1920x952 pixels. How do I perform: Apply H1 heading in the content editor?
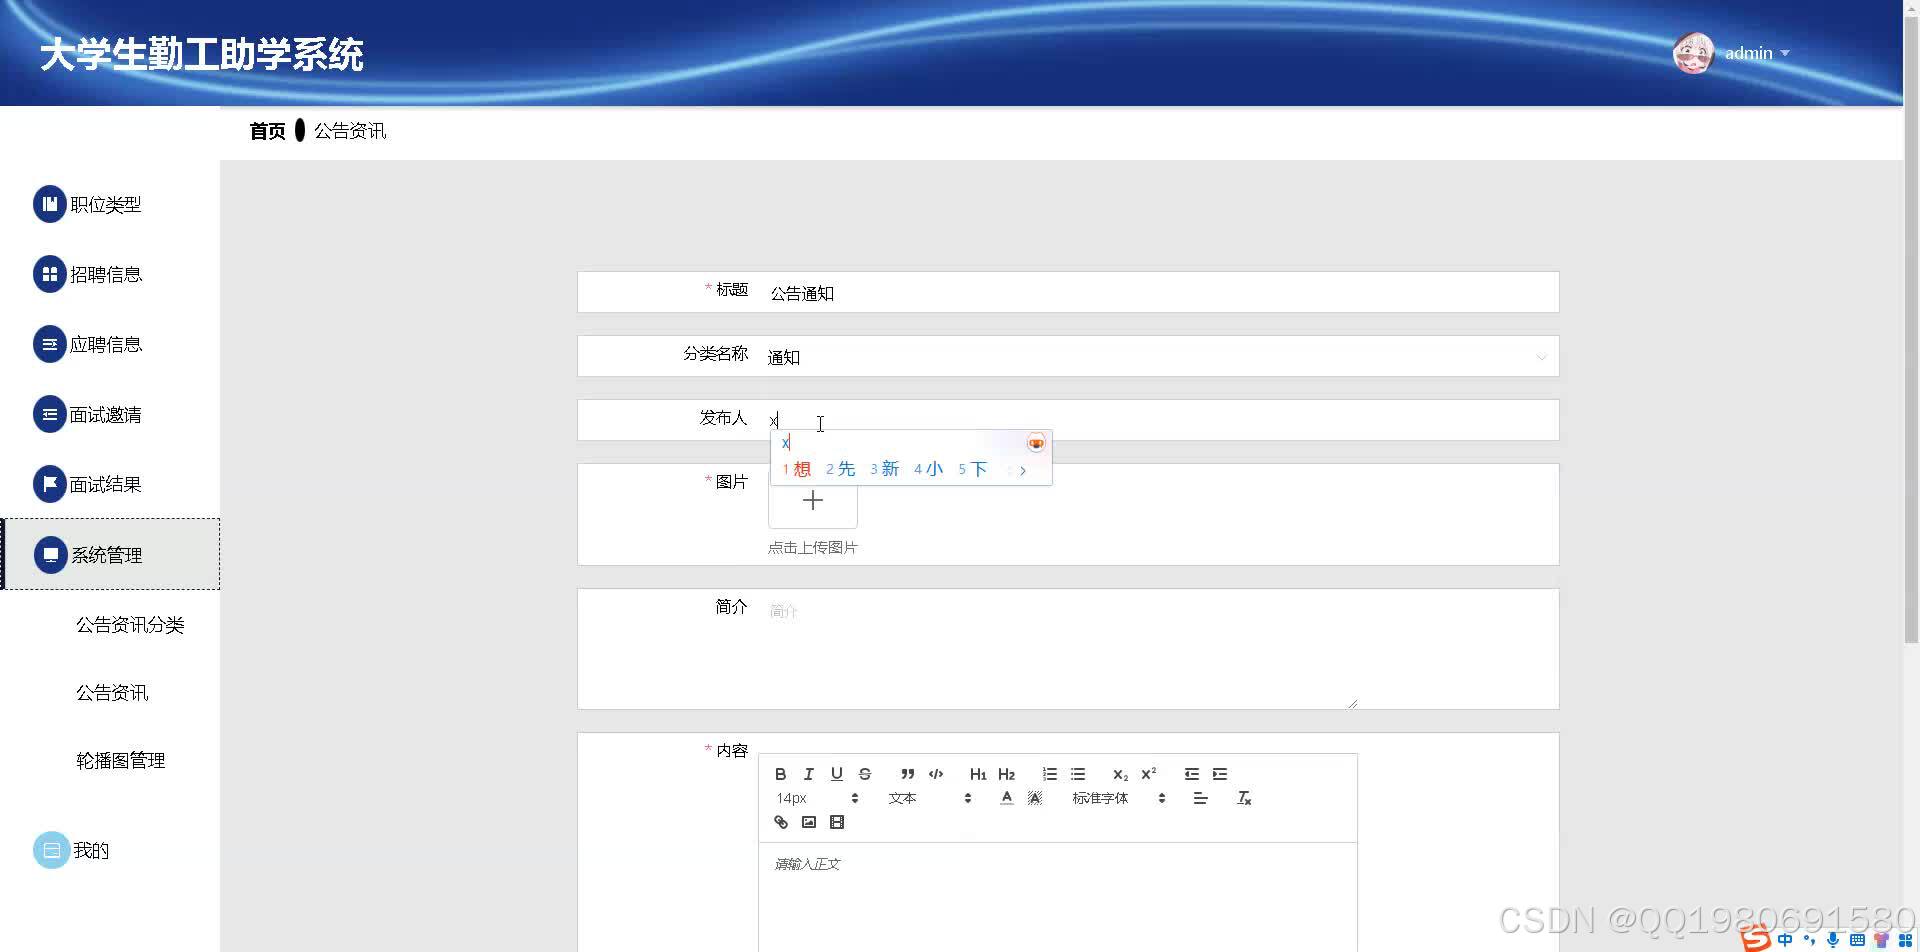978,774
